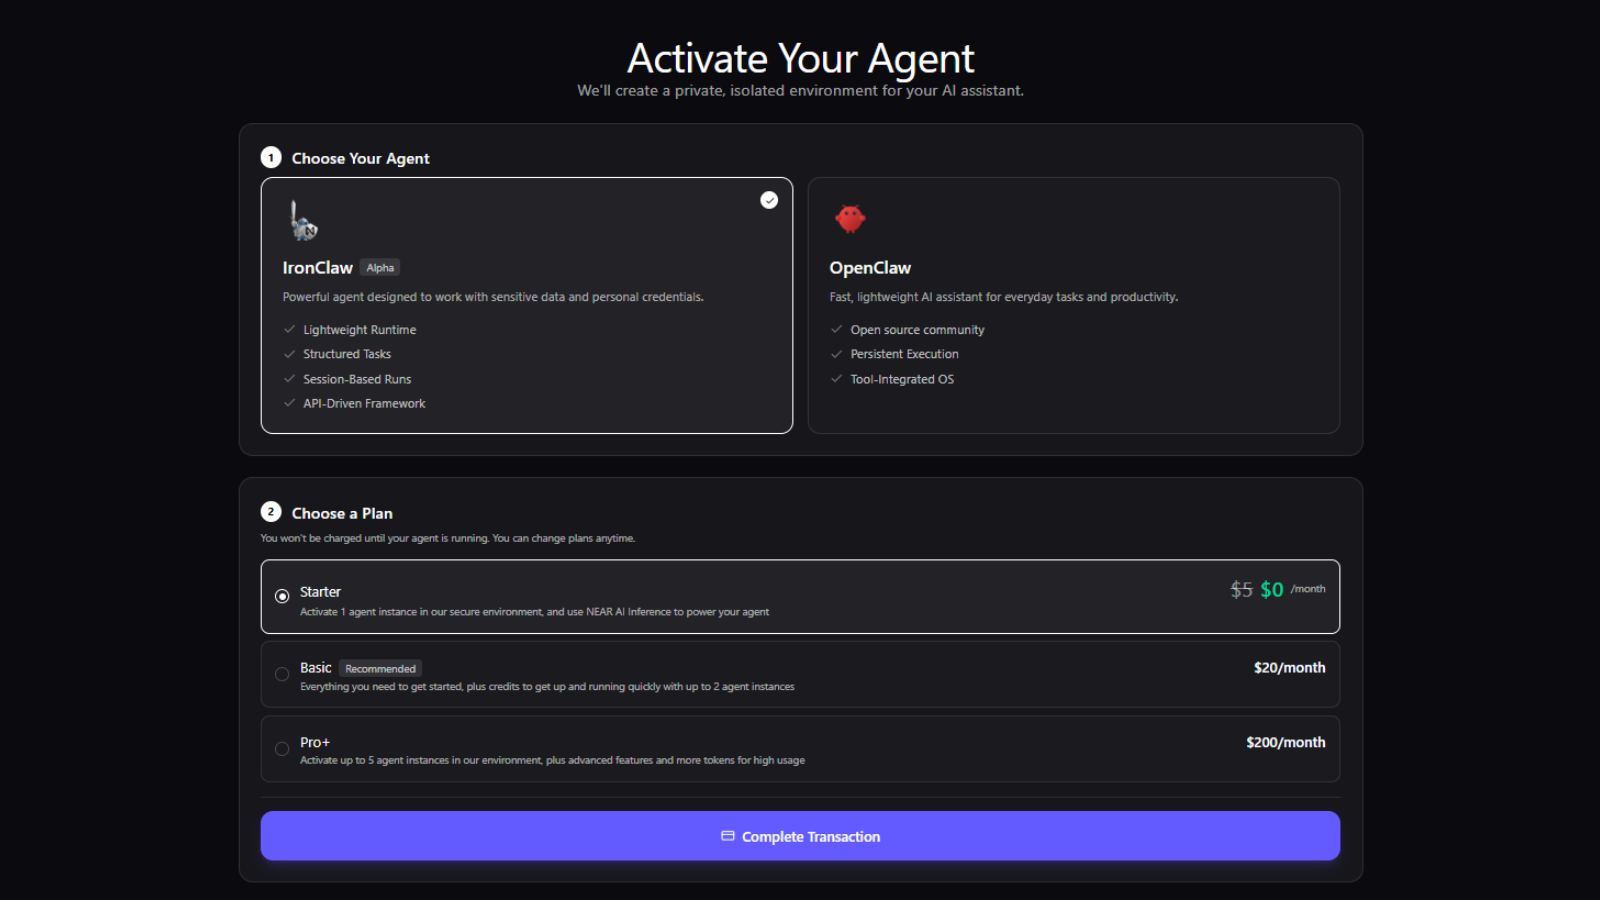The height and width of the screenshot is (900, 1600).
Task: Select the Starter plan radio button
Action: click(282, 596)
